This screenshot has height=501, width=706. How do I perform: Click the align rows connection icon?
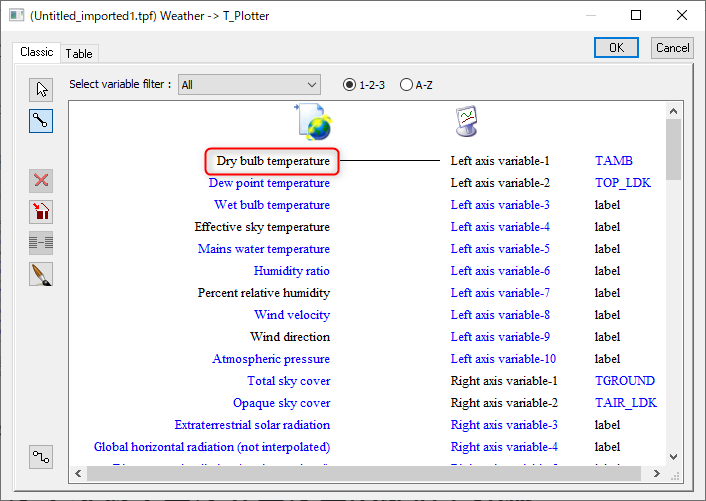41,242
